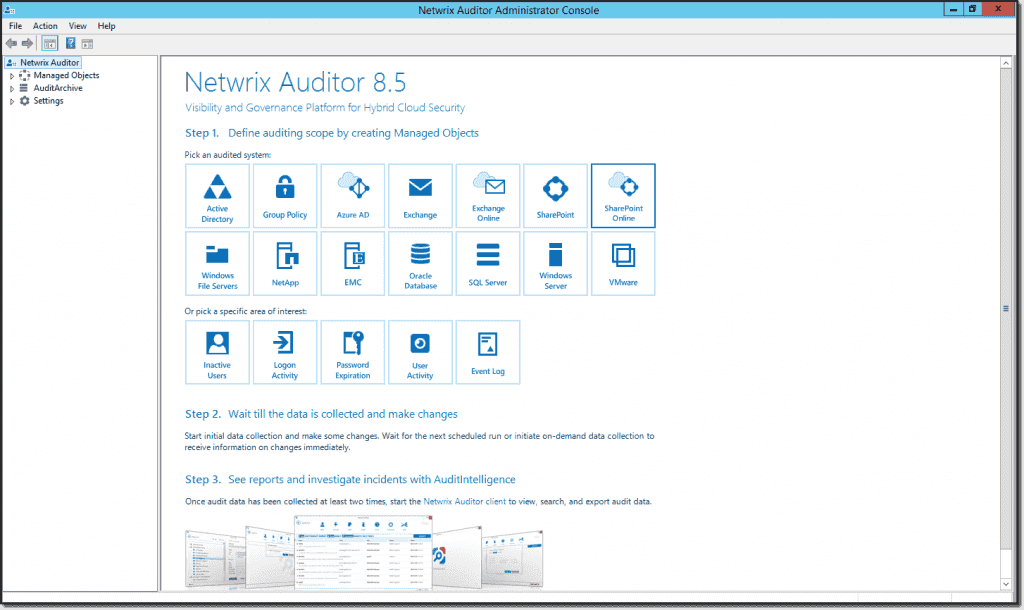This screenshot has width=1024, height=610.
Task: Open the Windows Server tile
Action: pyautogui.click(x=555, y=263)
